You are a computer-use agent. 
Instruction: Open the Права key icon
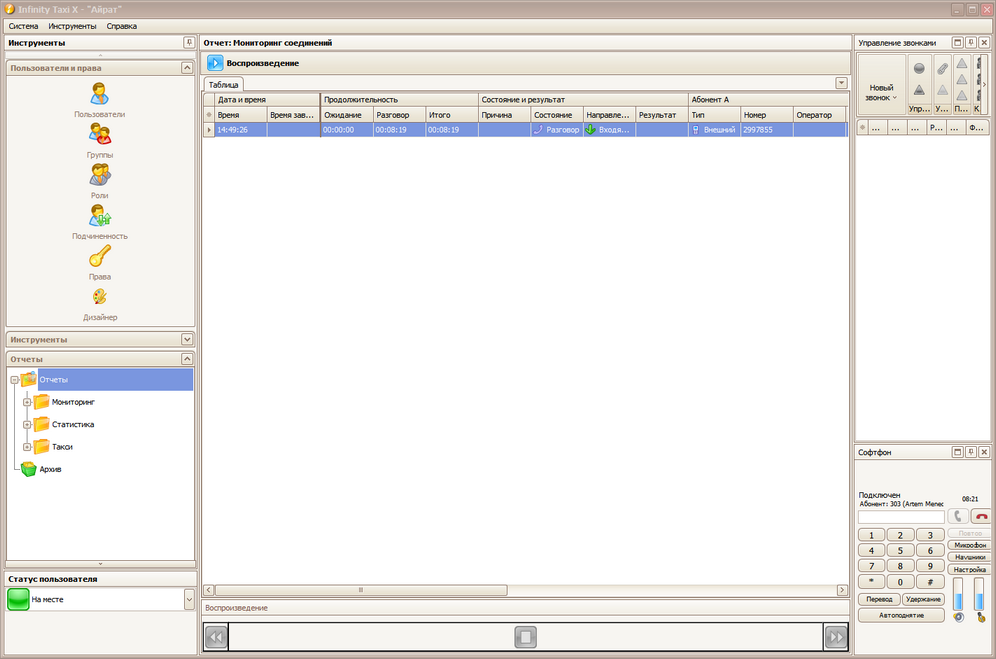point(100,256)
